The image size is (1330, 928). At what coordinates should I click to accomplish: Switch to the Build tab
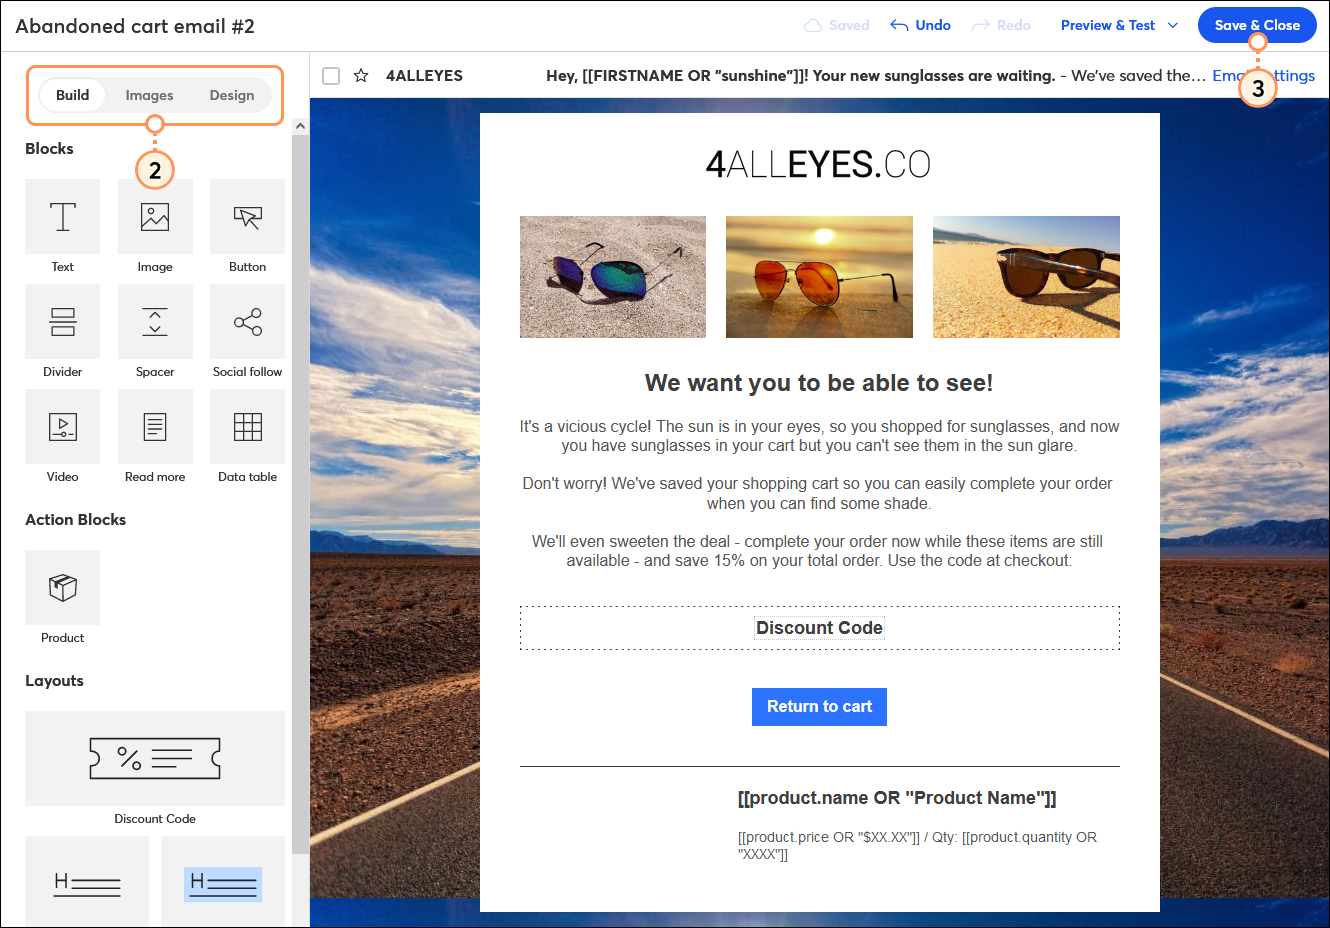[72, 95]
